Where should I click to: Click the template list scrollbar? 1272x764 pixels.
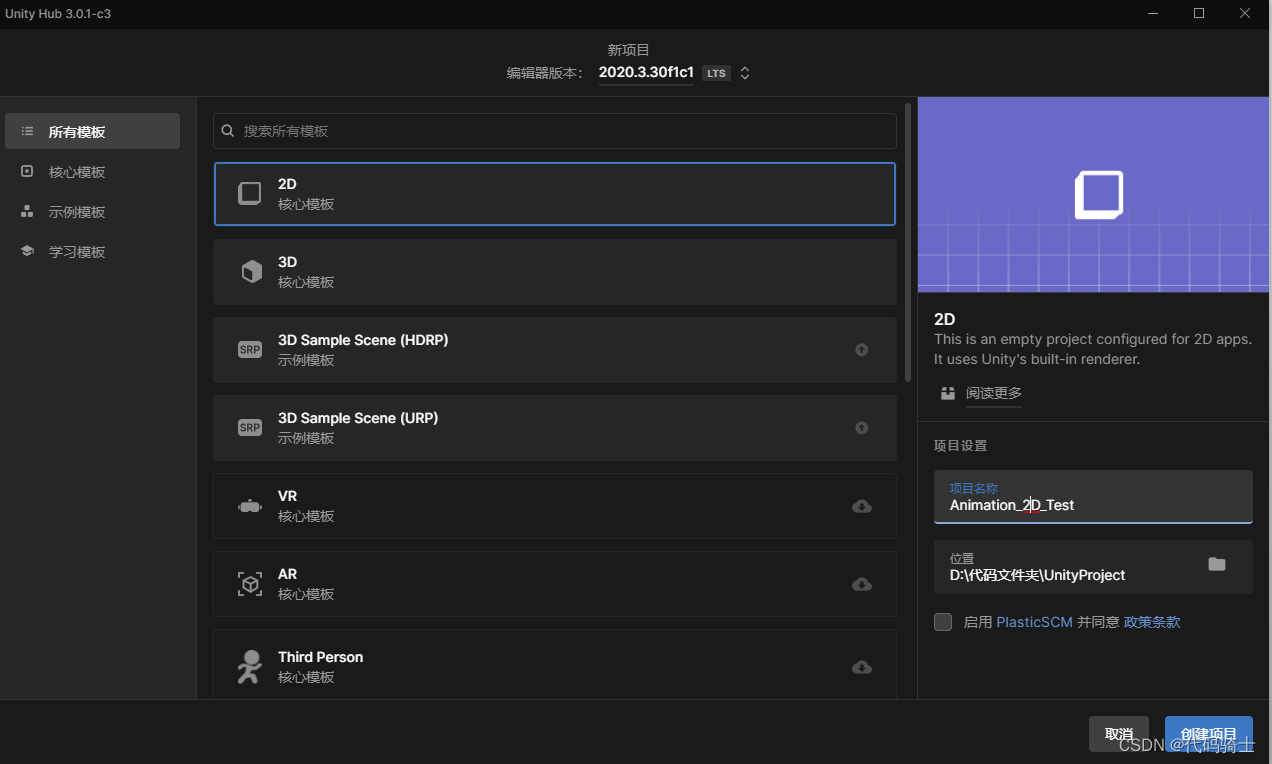(x=908, y=242)
